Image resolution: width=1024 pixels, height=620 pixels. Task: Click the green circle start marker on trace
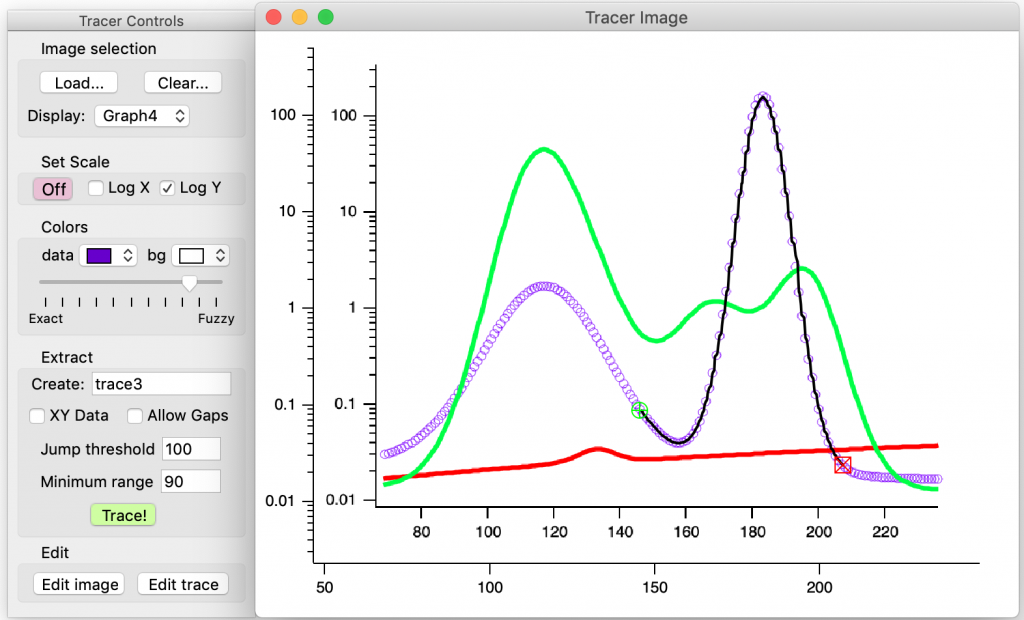pyautogui.click(x=640, y=410)
